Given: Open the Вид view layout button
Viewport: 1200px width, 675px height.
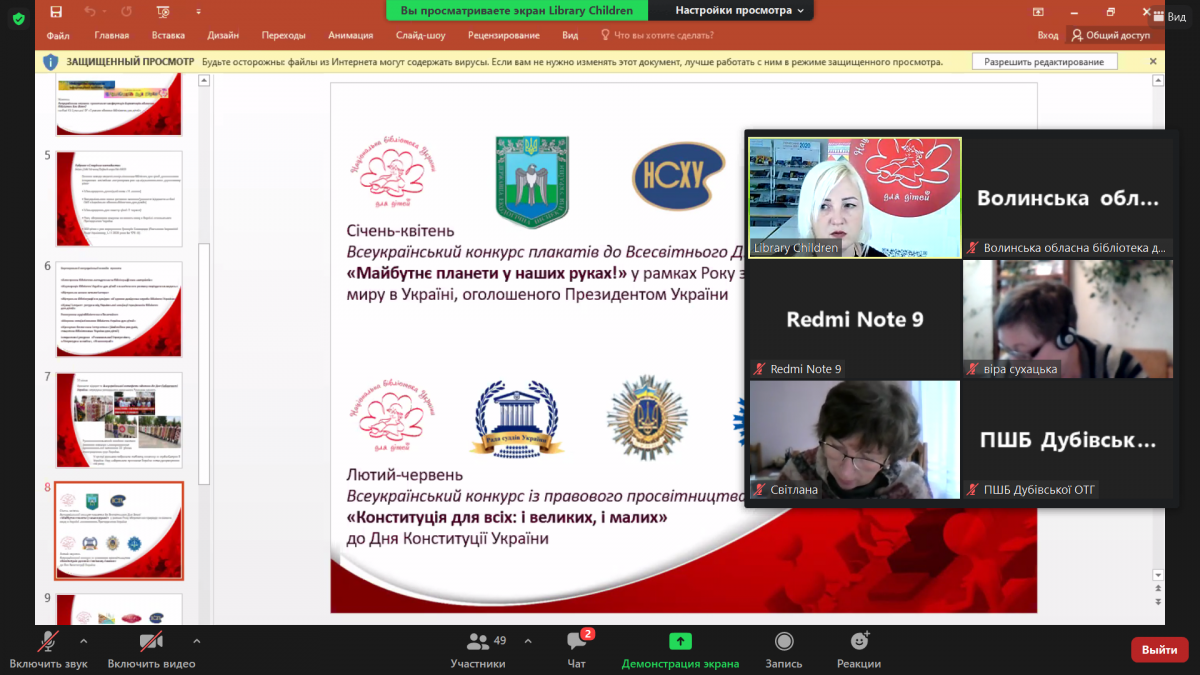Looking at the screenshot, I should pos(1168,18).
